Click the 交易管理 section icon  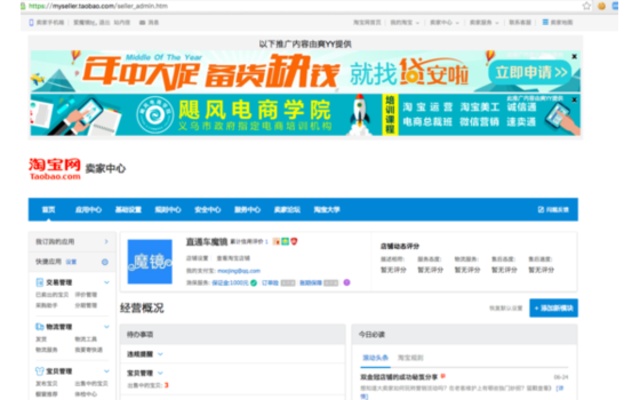[40, 282]
